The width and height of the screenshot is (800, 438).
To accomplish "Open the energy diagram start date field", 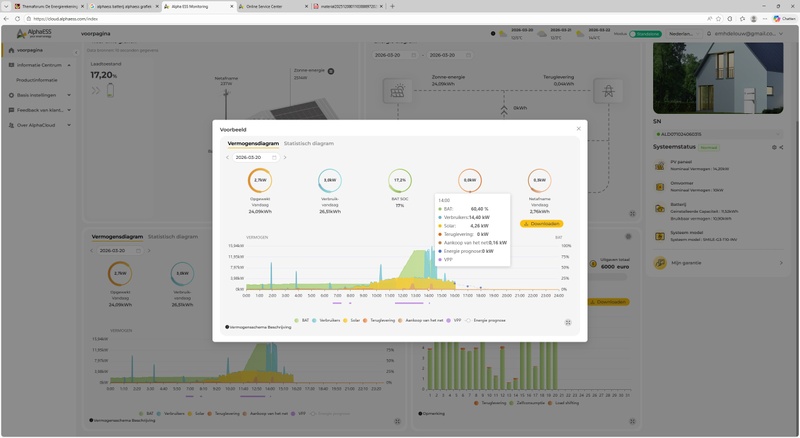I will point(395,55).
